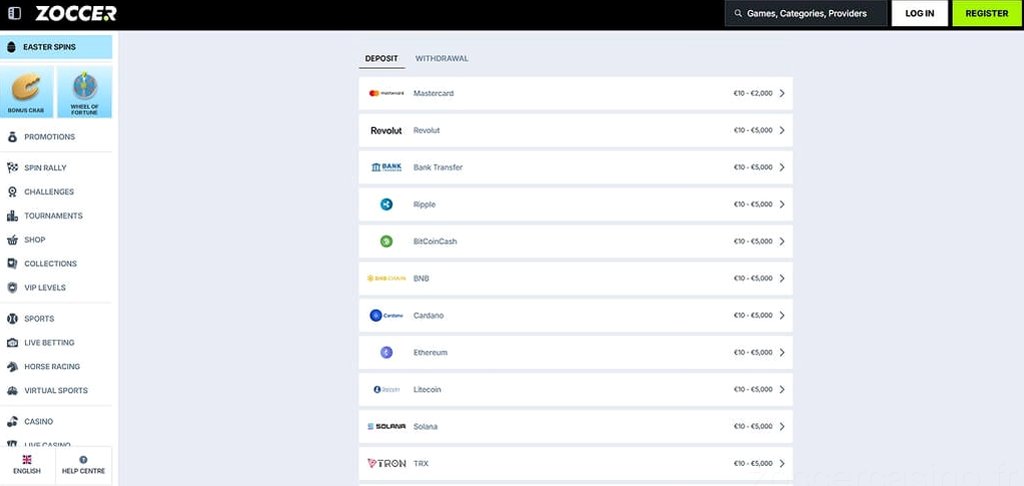Open the Easter Spins banner
Viewport: 1024px width, 486px height.
pyautogui.click(x=56, y=47)
